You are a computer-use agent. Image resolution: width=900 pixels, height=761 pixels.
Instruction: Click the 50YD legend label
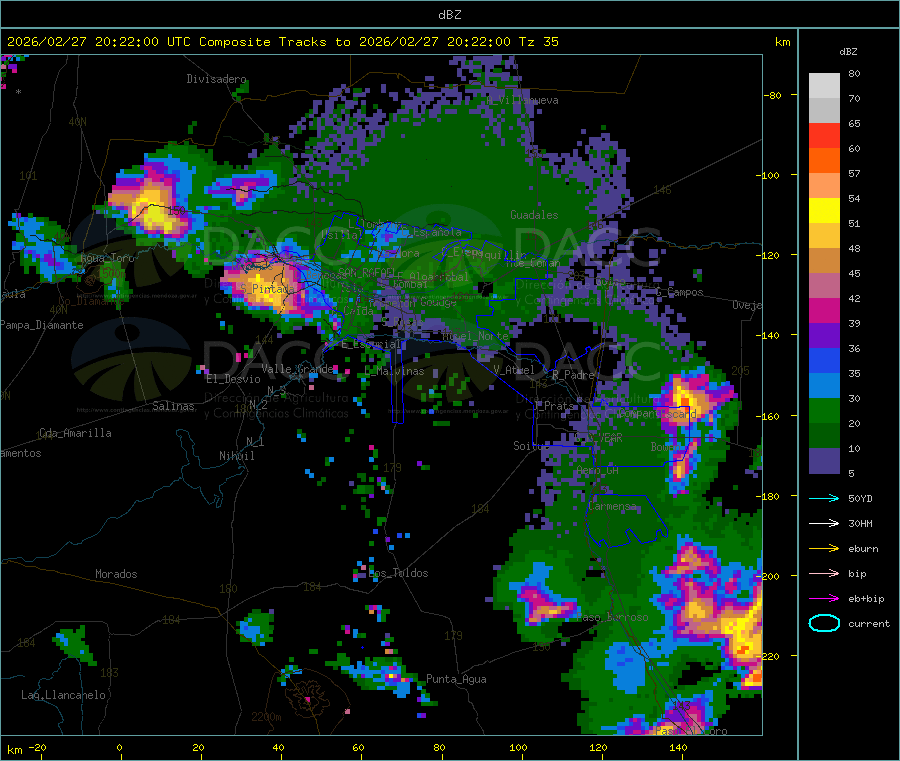(860, 498)
